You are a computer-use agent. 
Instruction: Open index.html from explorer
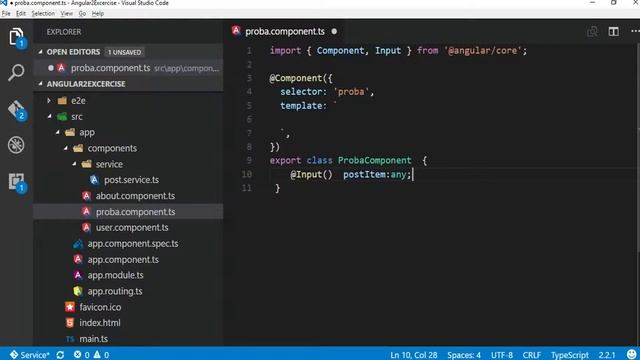(100, 323)
